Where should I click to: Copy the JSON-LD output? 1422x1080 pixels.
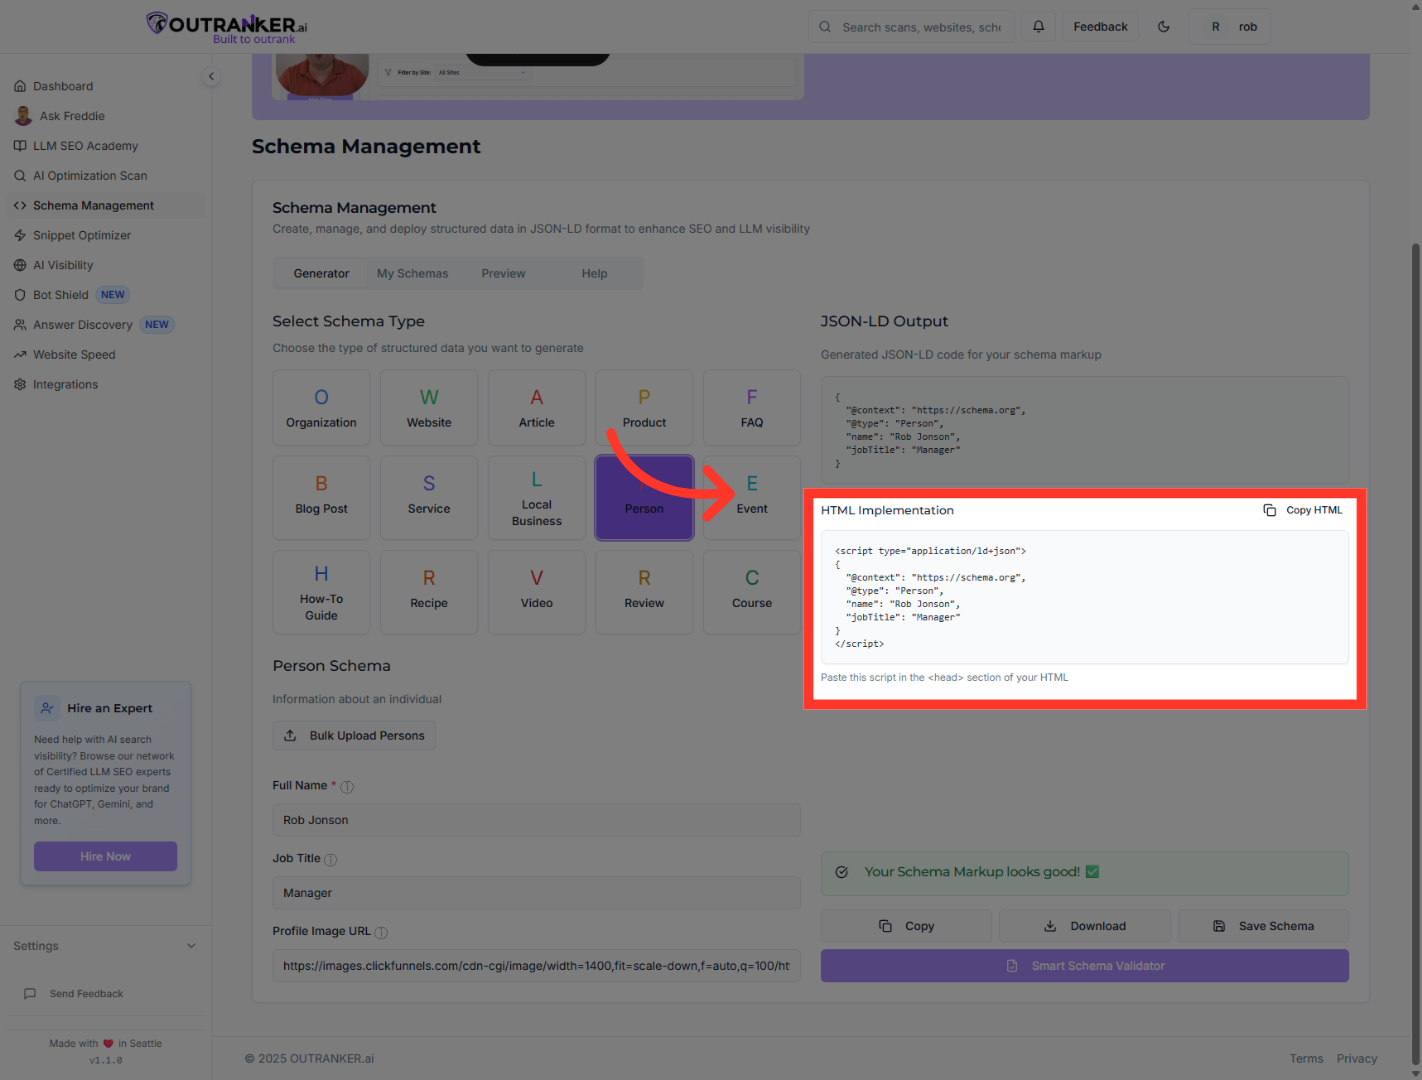pos(906,926)
